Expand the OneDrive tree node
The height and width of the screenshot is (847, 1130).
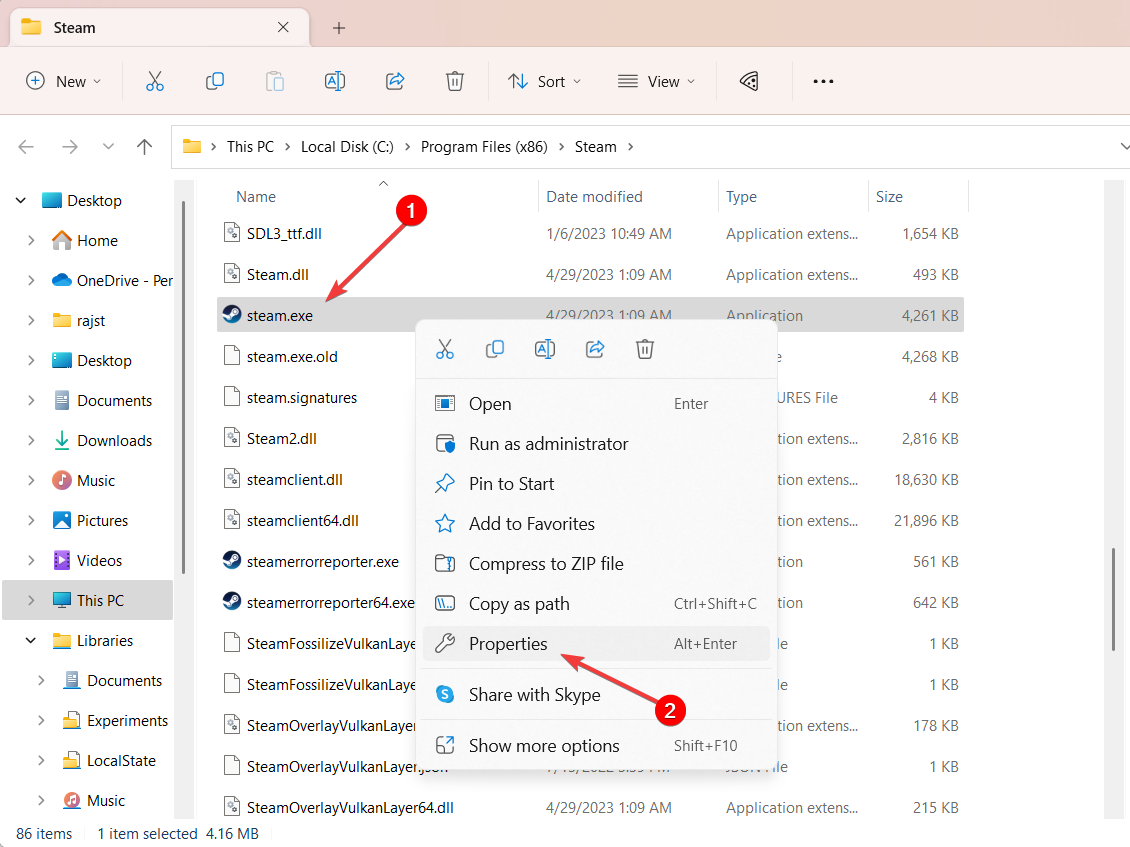(31, 280)
